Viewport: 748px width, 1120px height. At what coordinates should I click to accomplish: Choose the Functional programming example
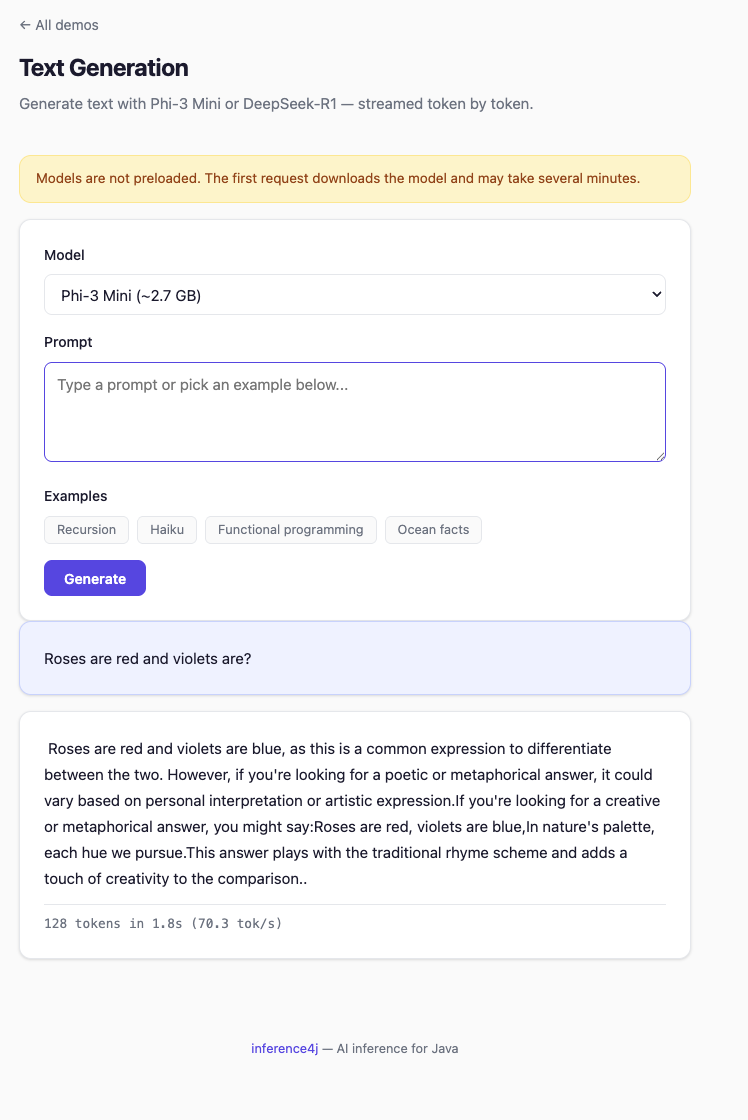coord(290,529)
